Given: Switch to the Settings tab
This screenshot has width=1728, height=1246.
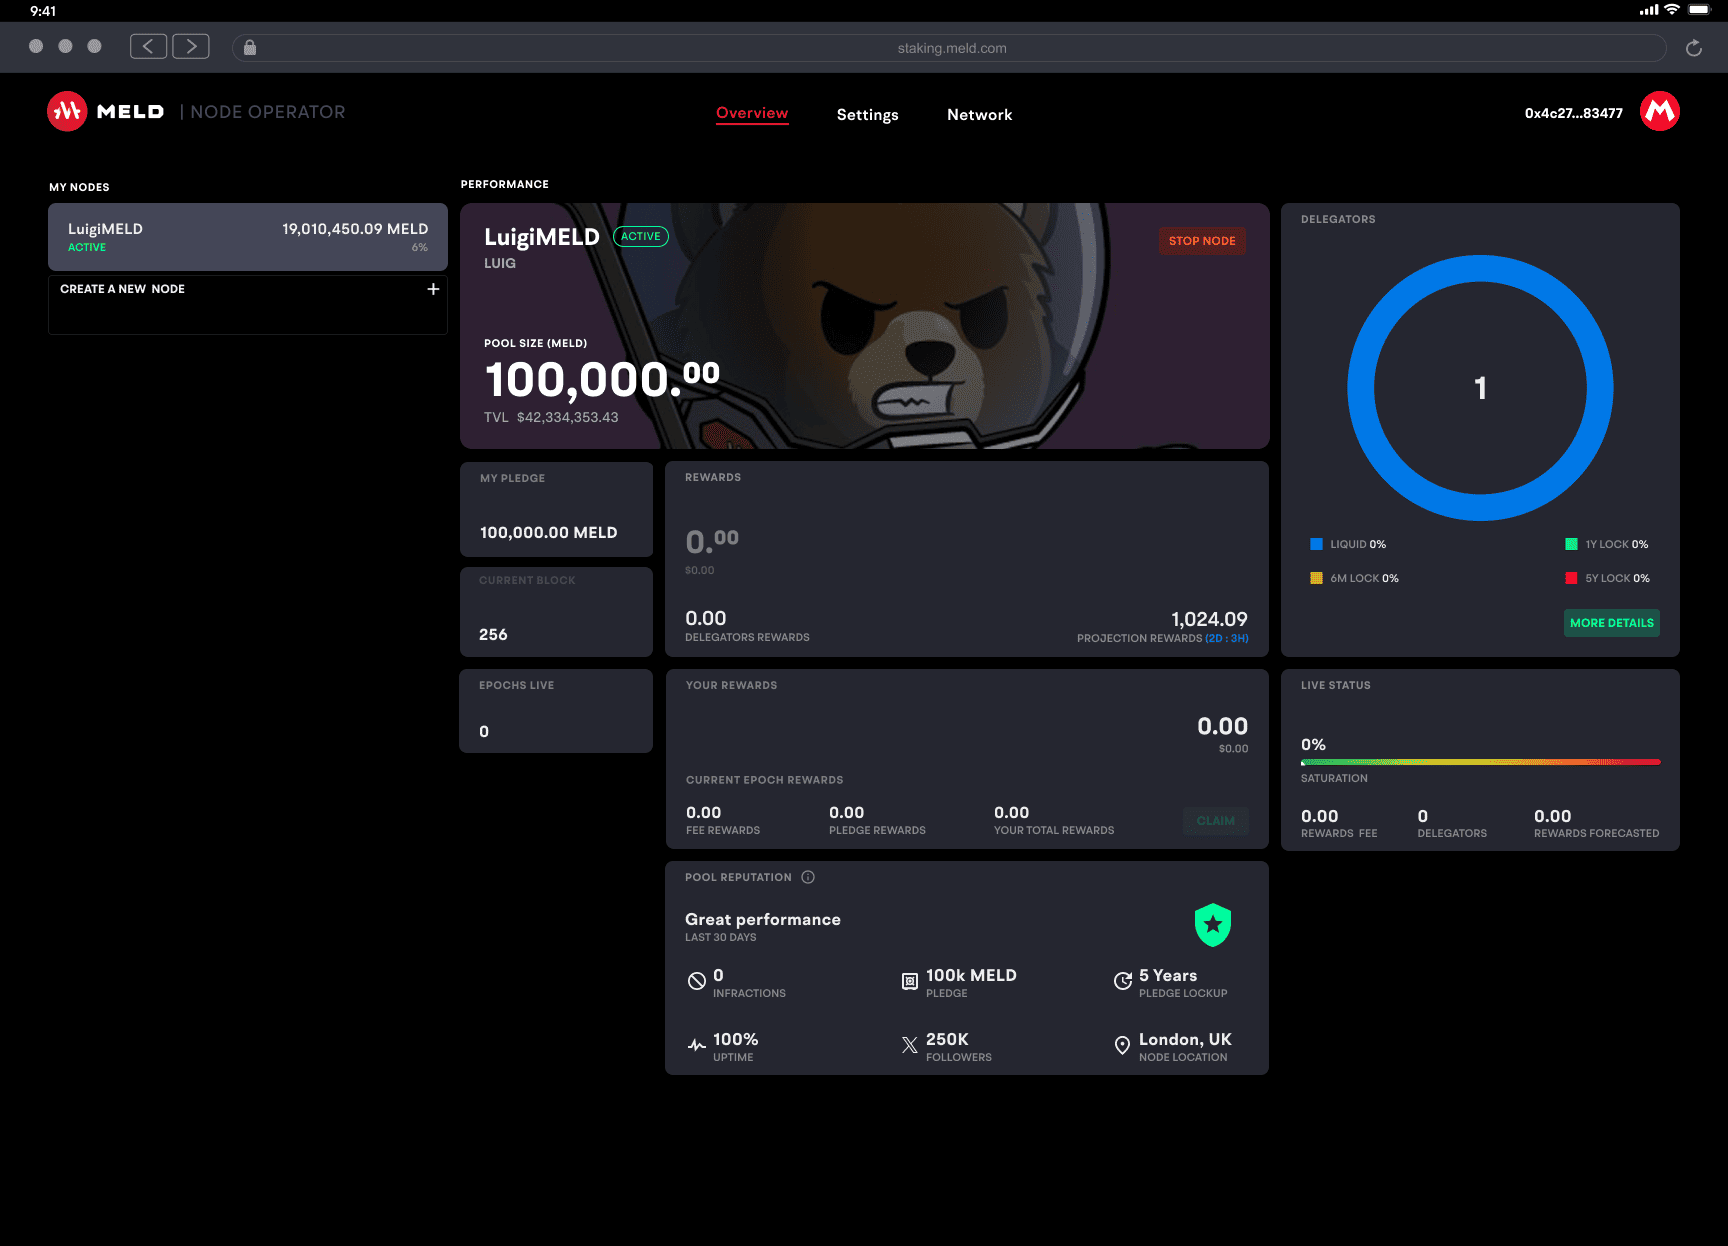Looking at the screenshot, I should pos(867,114).
